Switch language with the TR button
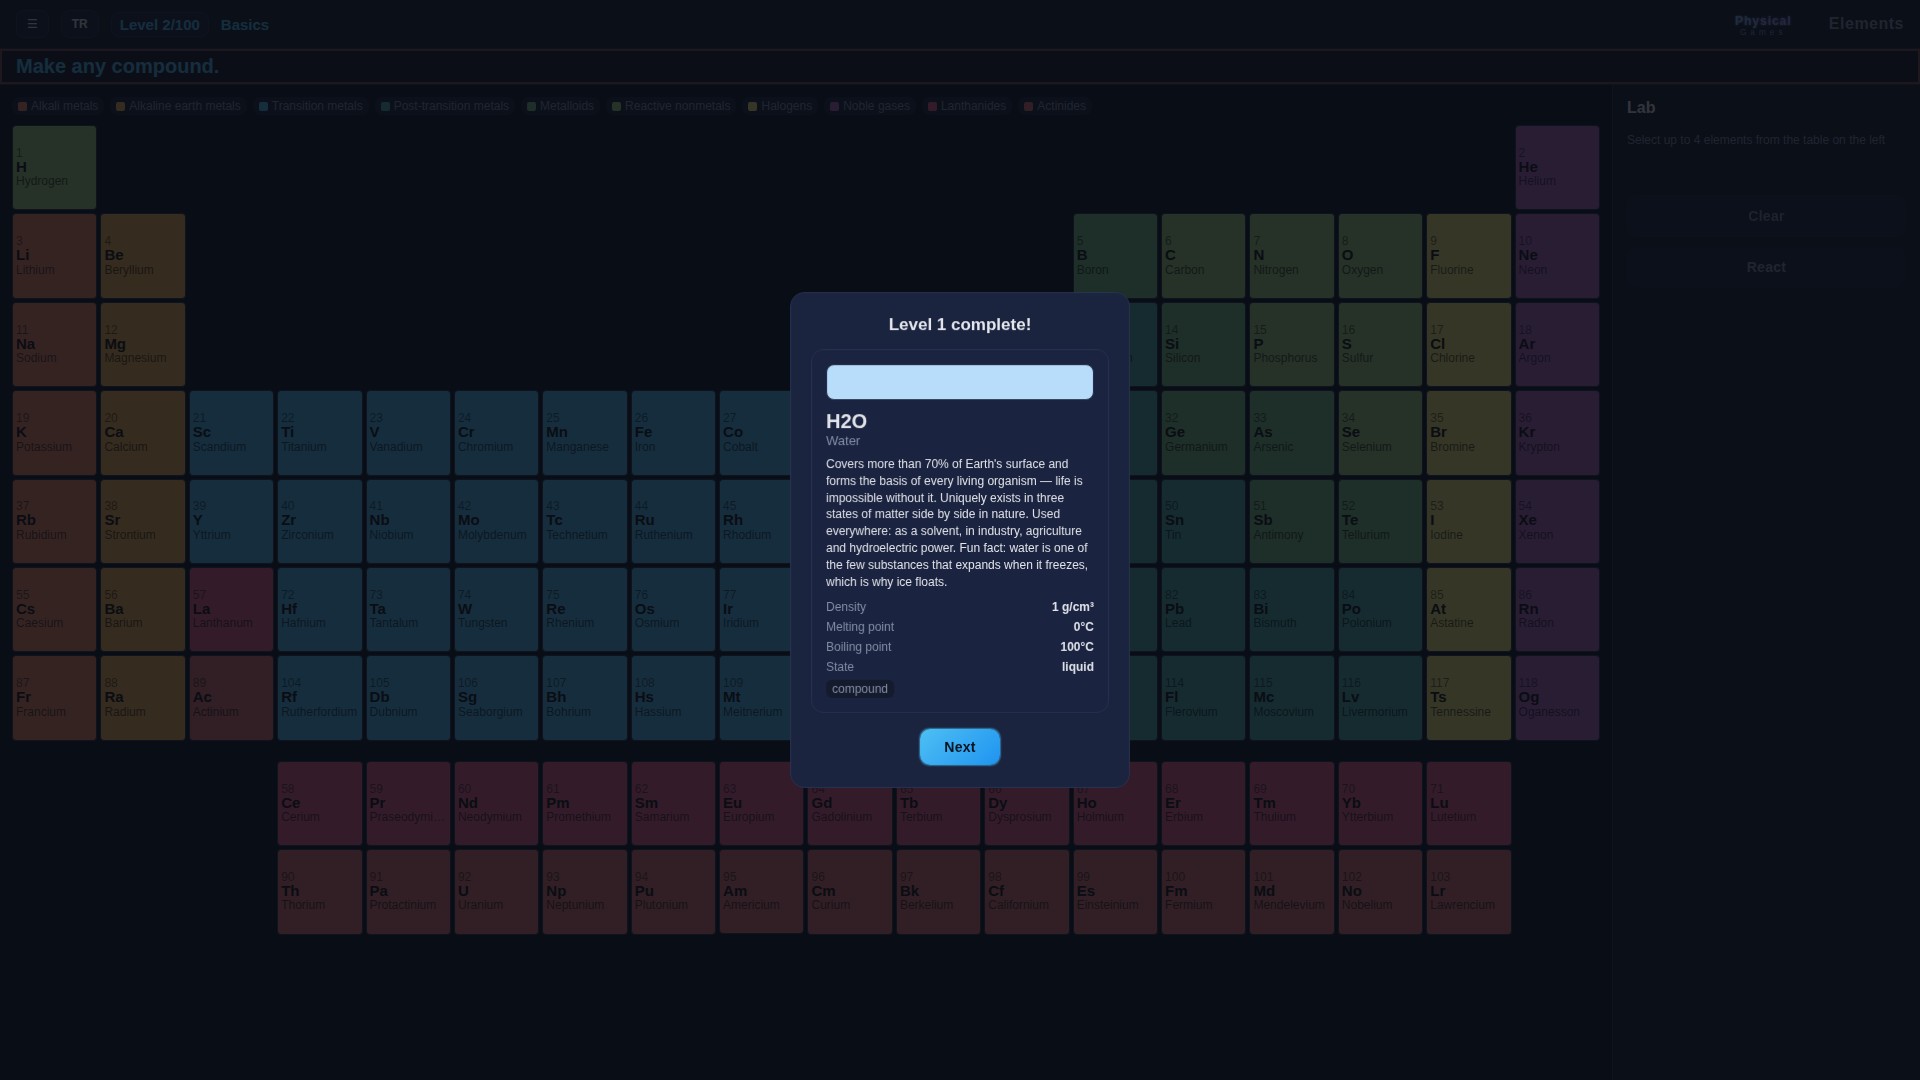Viewport: 1920px width, 1080px height. 80,24
